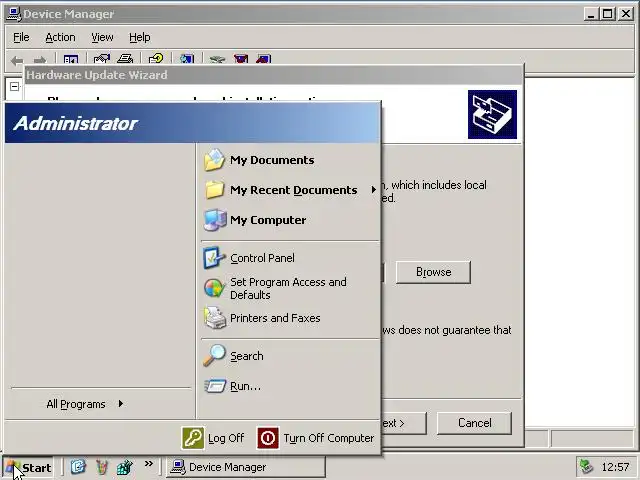Expand the quick launch overflow chevron
This screenshot has width=640, height=480.
[149, 463]
